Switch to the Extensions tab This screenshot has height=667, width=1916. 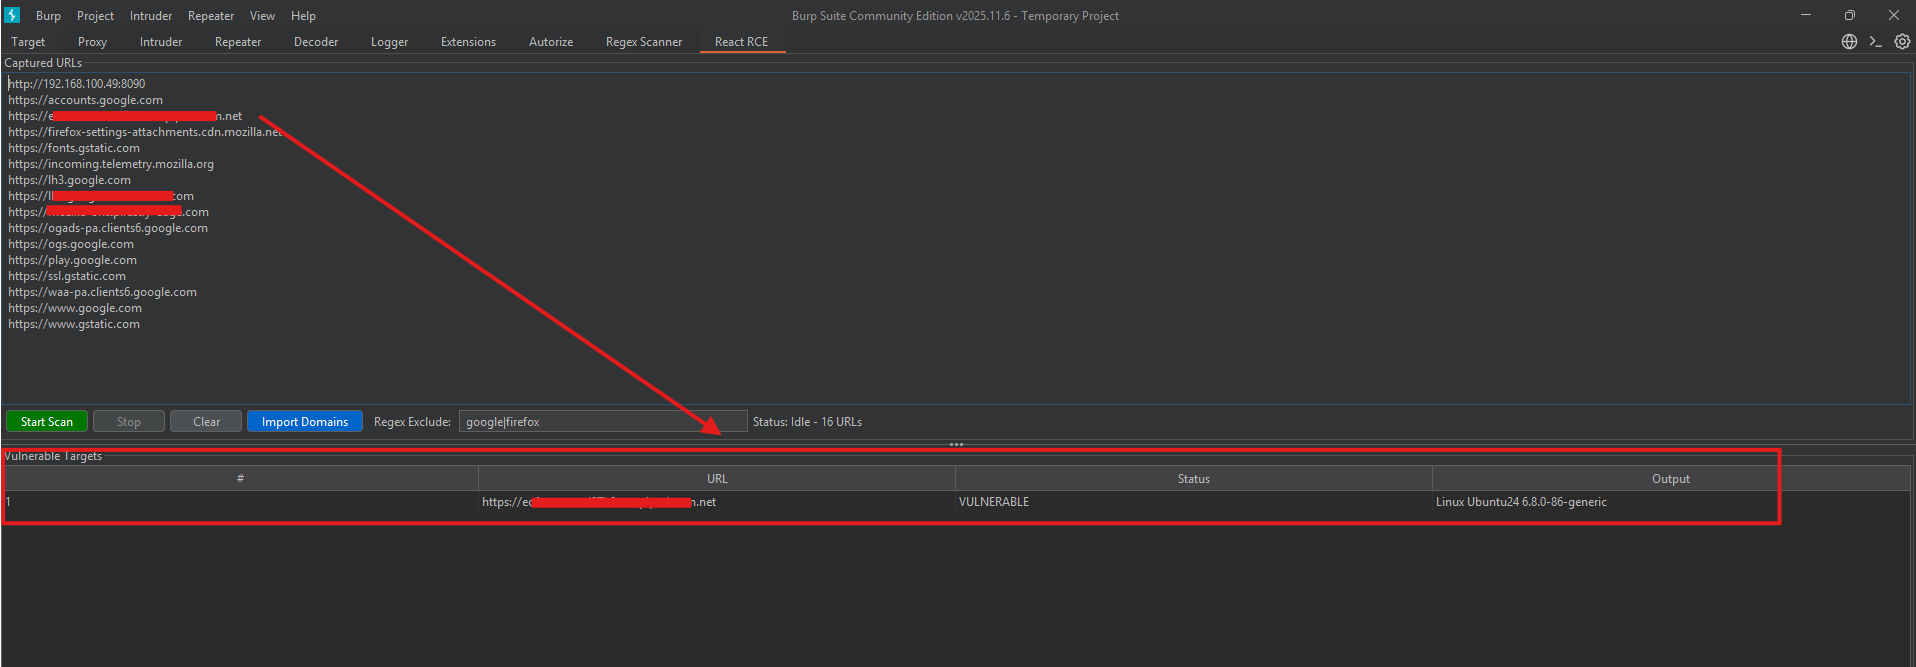tap(468, 42)
